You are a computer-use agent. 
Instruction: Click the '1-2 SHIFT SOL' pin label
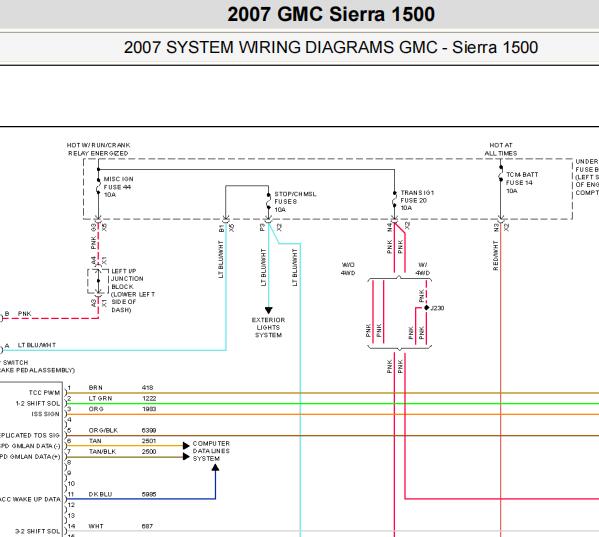(x=38, y=403)
